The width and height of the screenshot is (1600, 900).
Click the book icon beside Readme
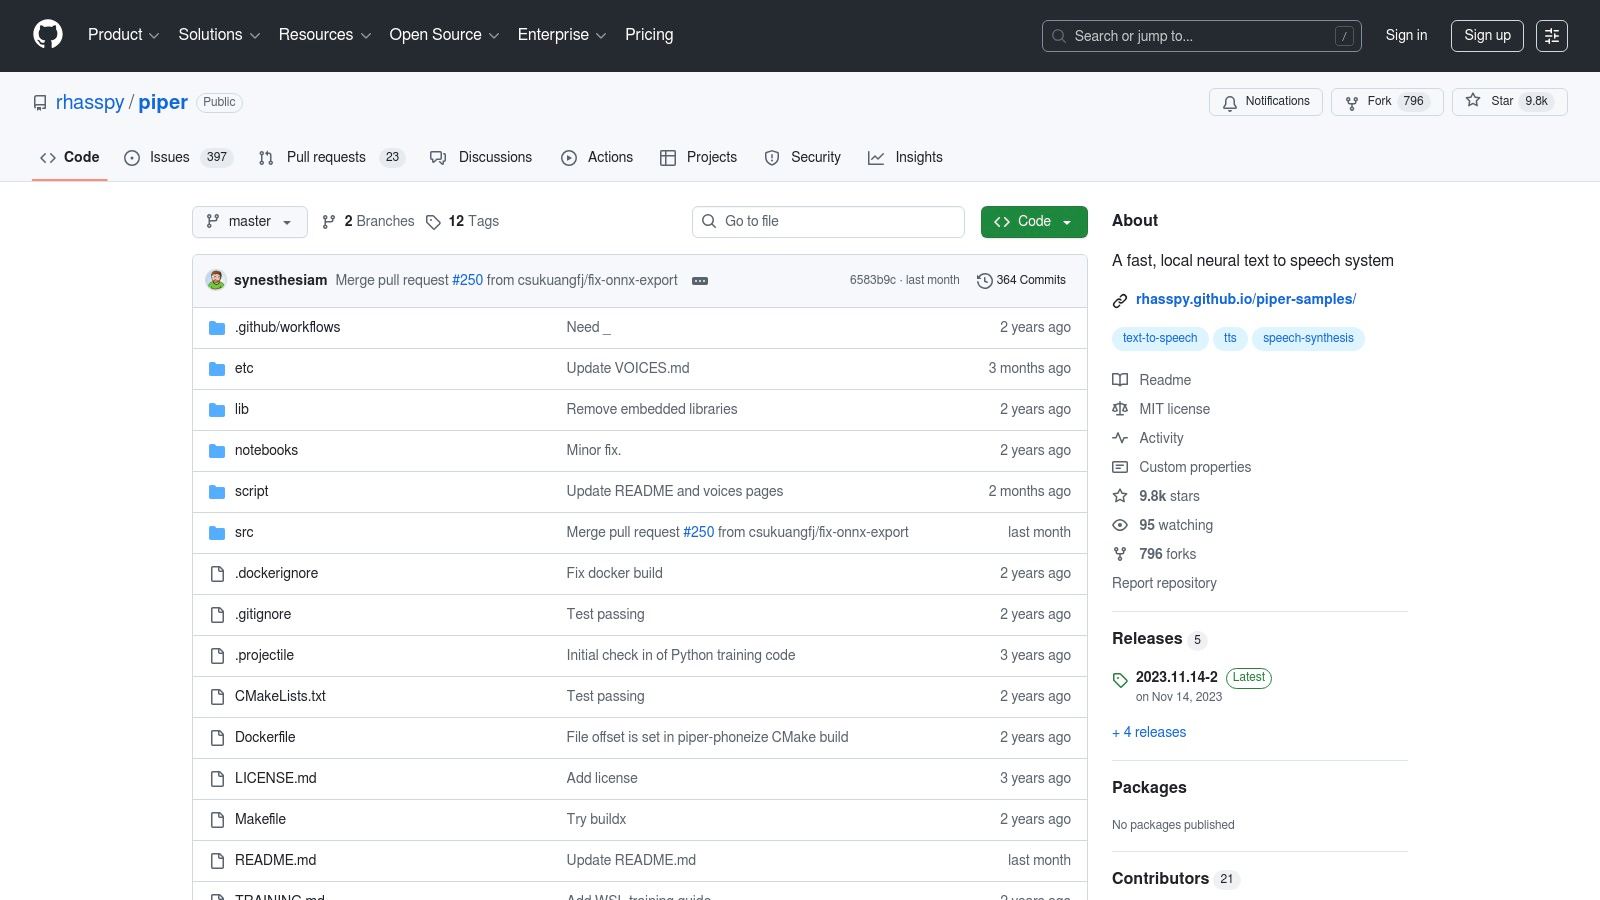[1120, 380]
